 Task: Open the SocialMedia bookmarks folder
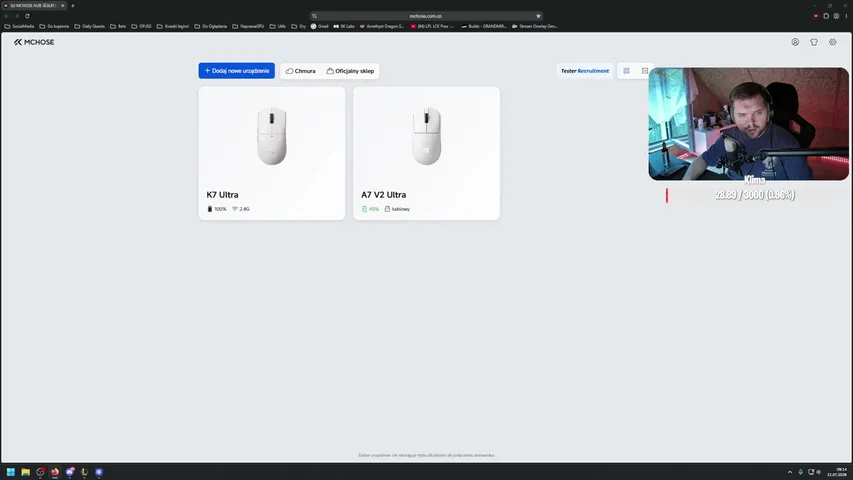pyautogui.click(x=19, y=26)
